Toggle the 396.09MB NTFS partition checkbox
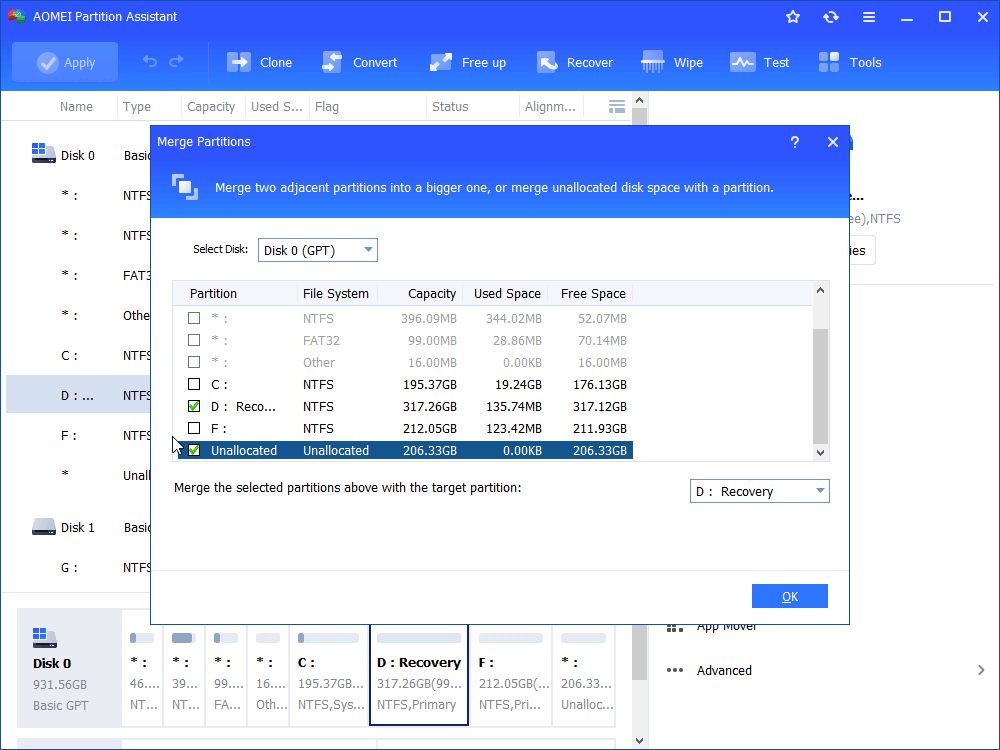 (x=194, y=318)
